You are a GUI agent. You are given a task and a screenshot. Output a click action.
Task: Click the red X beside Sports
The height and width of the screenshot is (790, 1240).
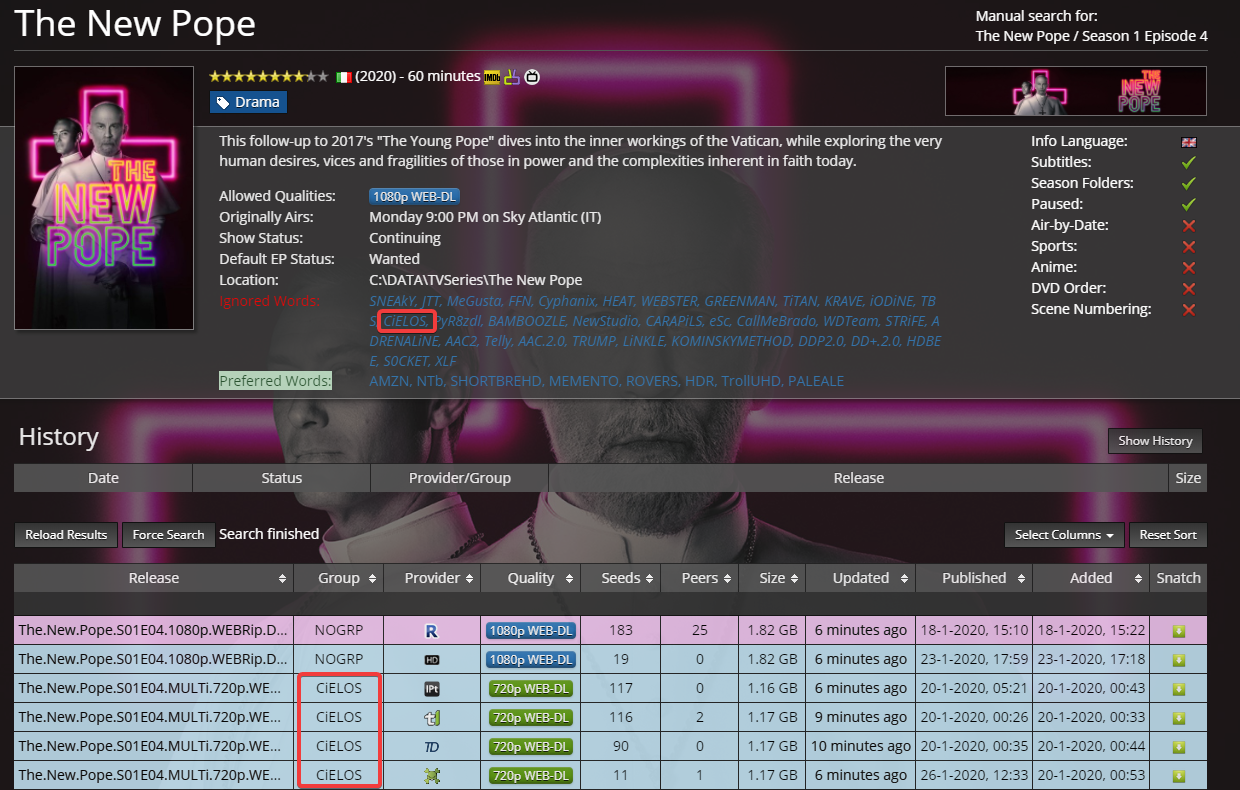tap(1189, 247)
